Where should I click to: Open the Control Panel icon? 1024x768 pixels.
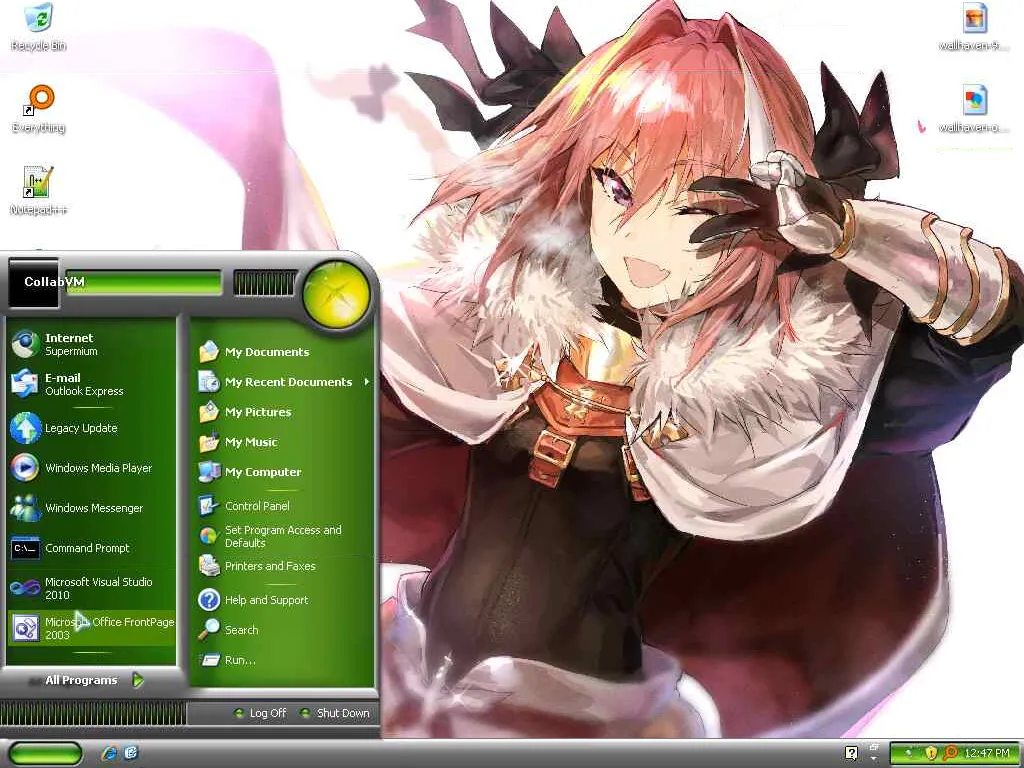pyautogui.click(x=209, y=505)
